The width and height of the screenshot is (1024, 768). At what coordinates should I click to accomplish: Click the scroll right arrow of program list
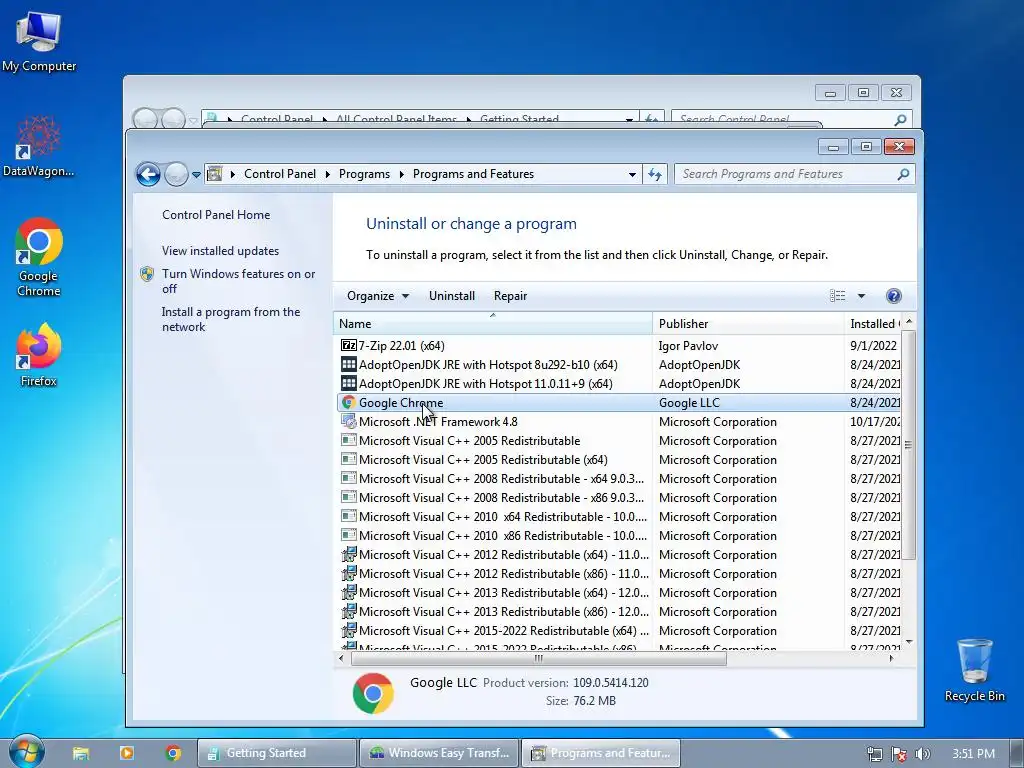click(x=891, y=658)
